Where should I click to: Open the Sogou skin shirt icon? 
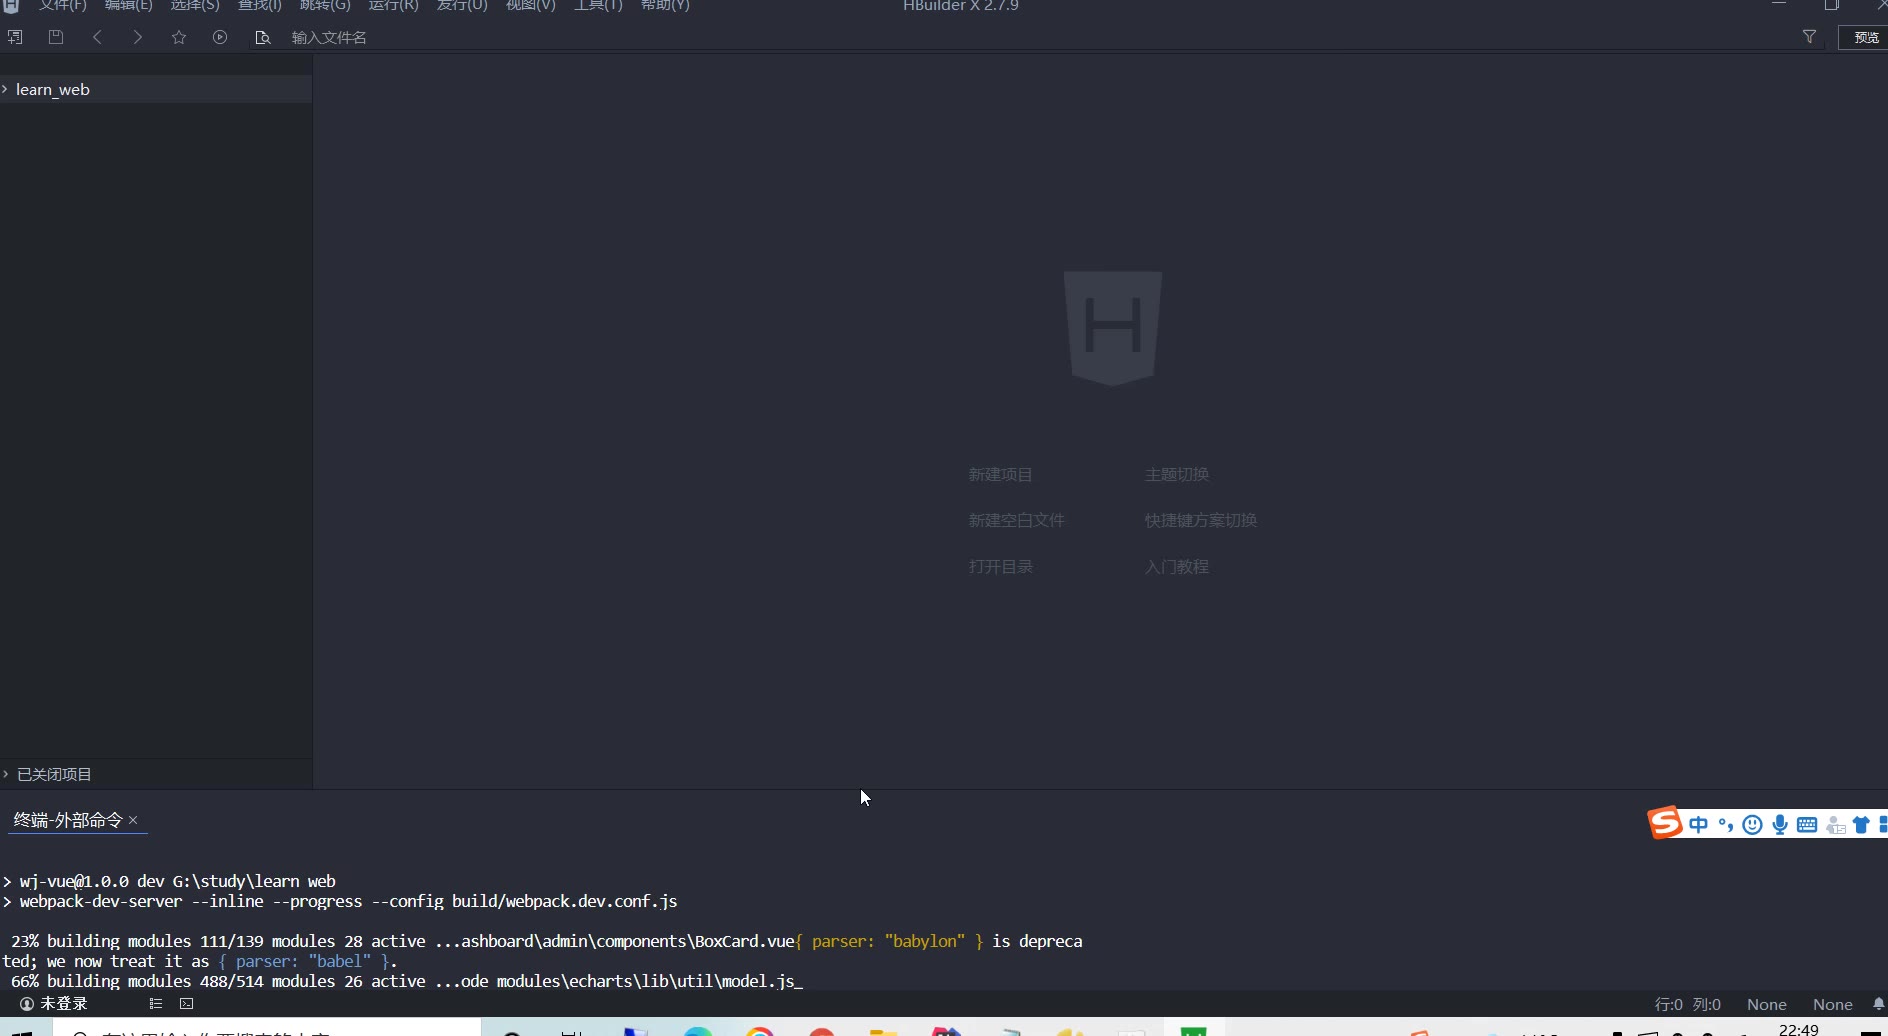click(x=1861, y=825)
